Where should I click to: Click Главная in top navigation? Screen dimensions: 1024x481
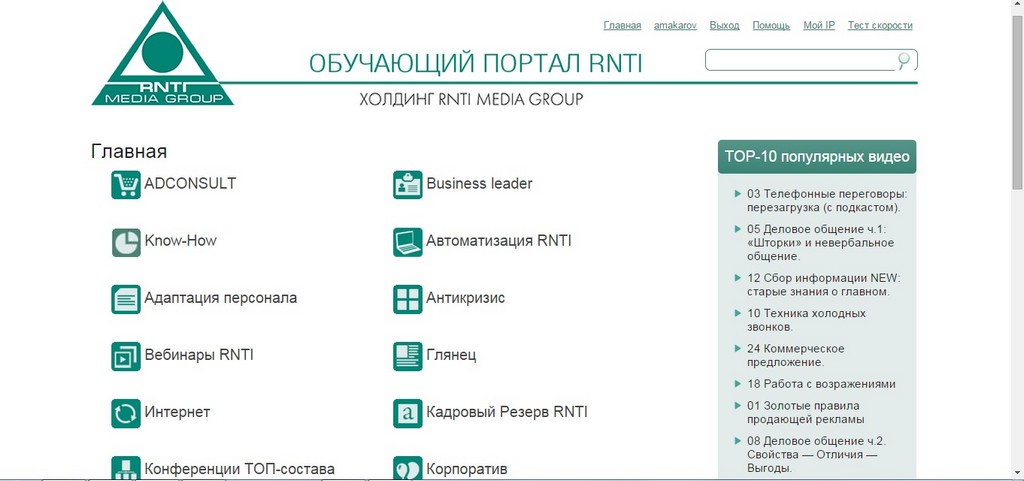pyautogui.click(x=622, y=25)
